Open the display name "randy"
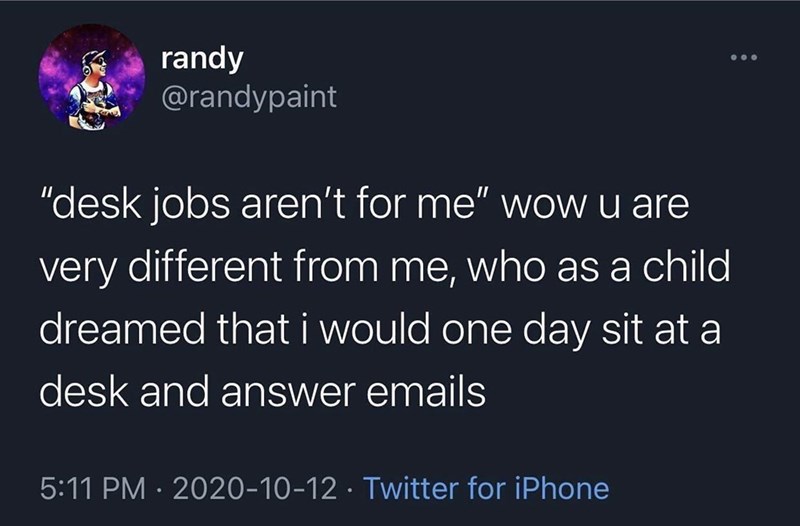800x526 pixels. (x=201, y=59)
